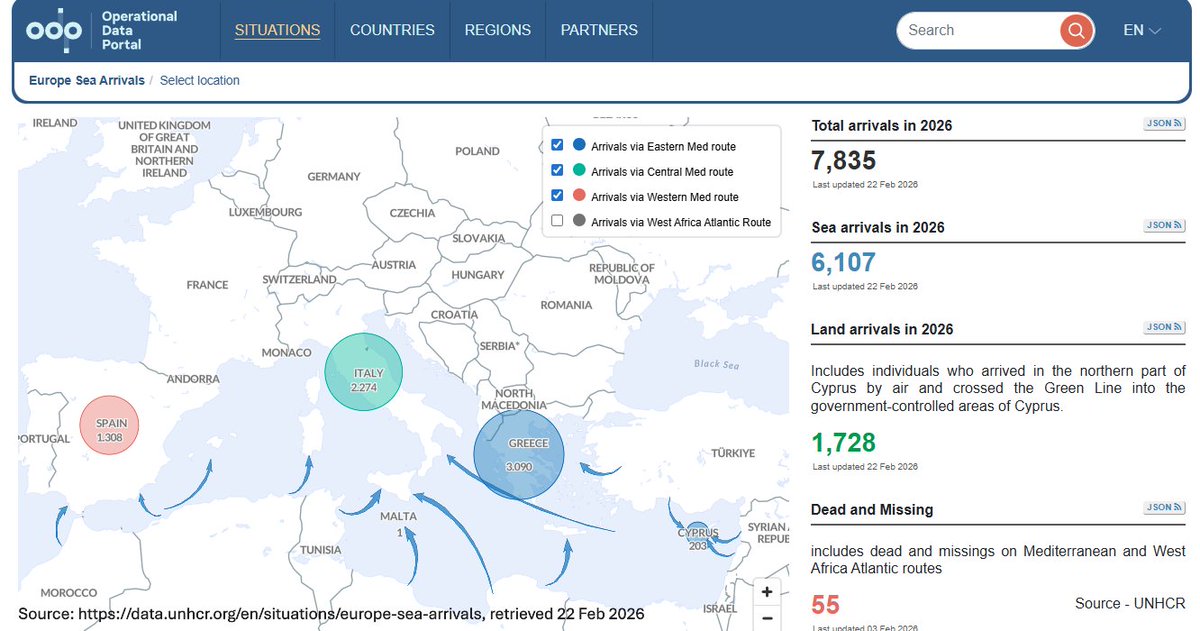The height and width of the screenshot is (631, 1200).
Task: Click the FRANCE label on map
Action: point(207,285)
